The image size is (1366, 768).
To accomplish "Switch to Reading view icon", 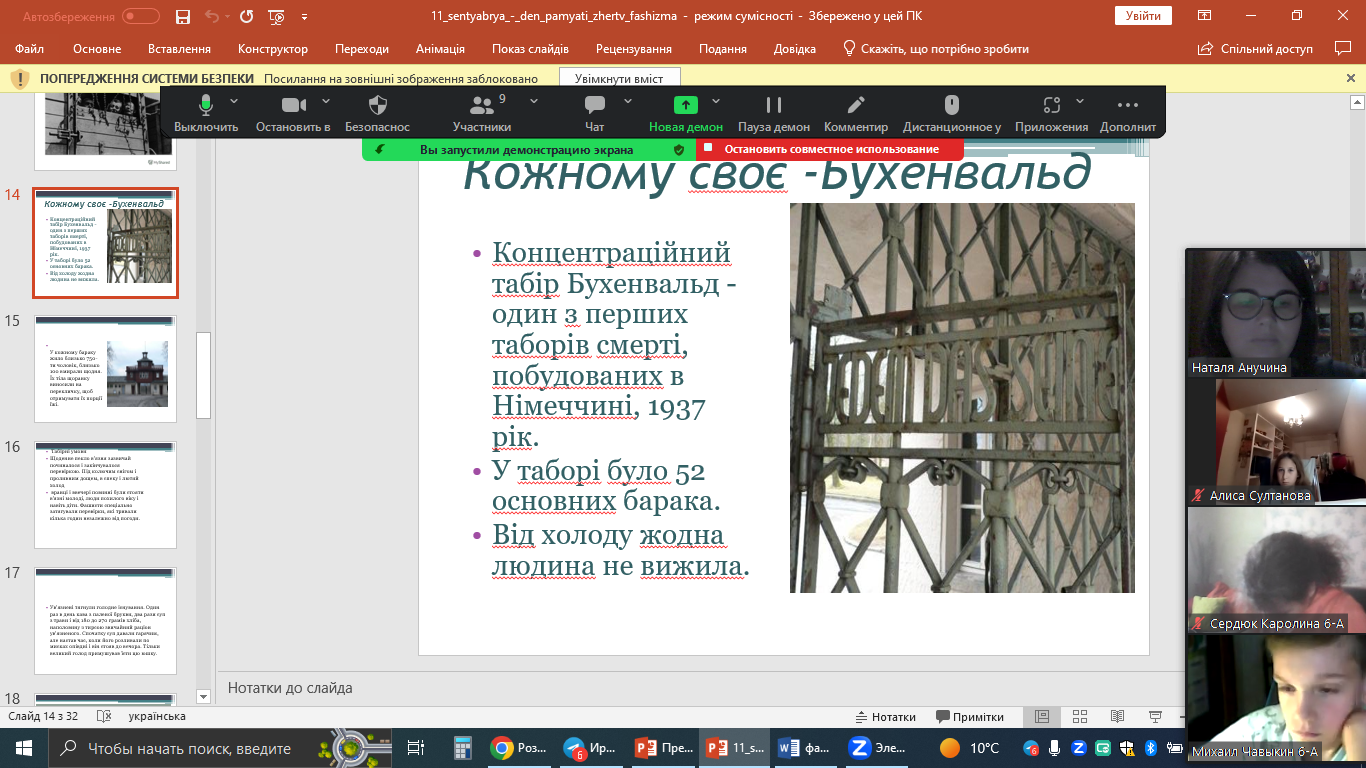I will (x=1118, y=717).
